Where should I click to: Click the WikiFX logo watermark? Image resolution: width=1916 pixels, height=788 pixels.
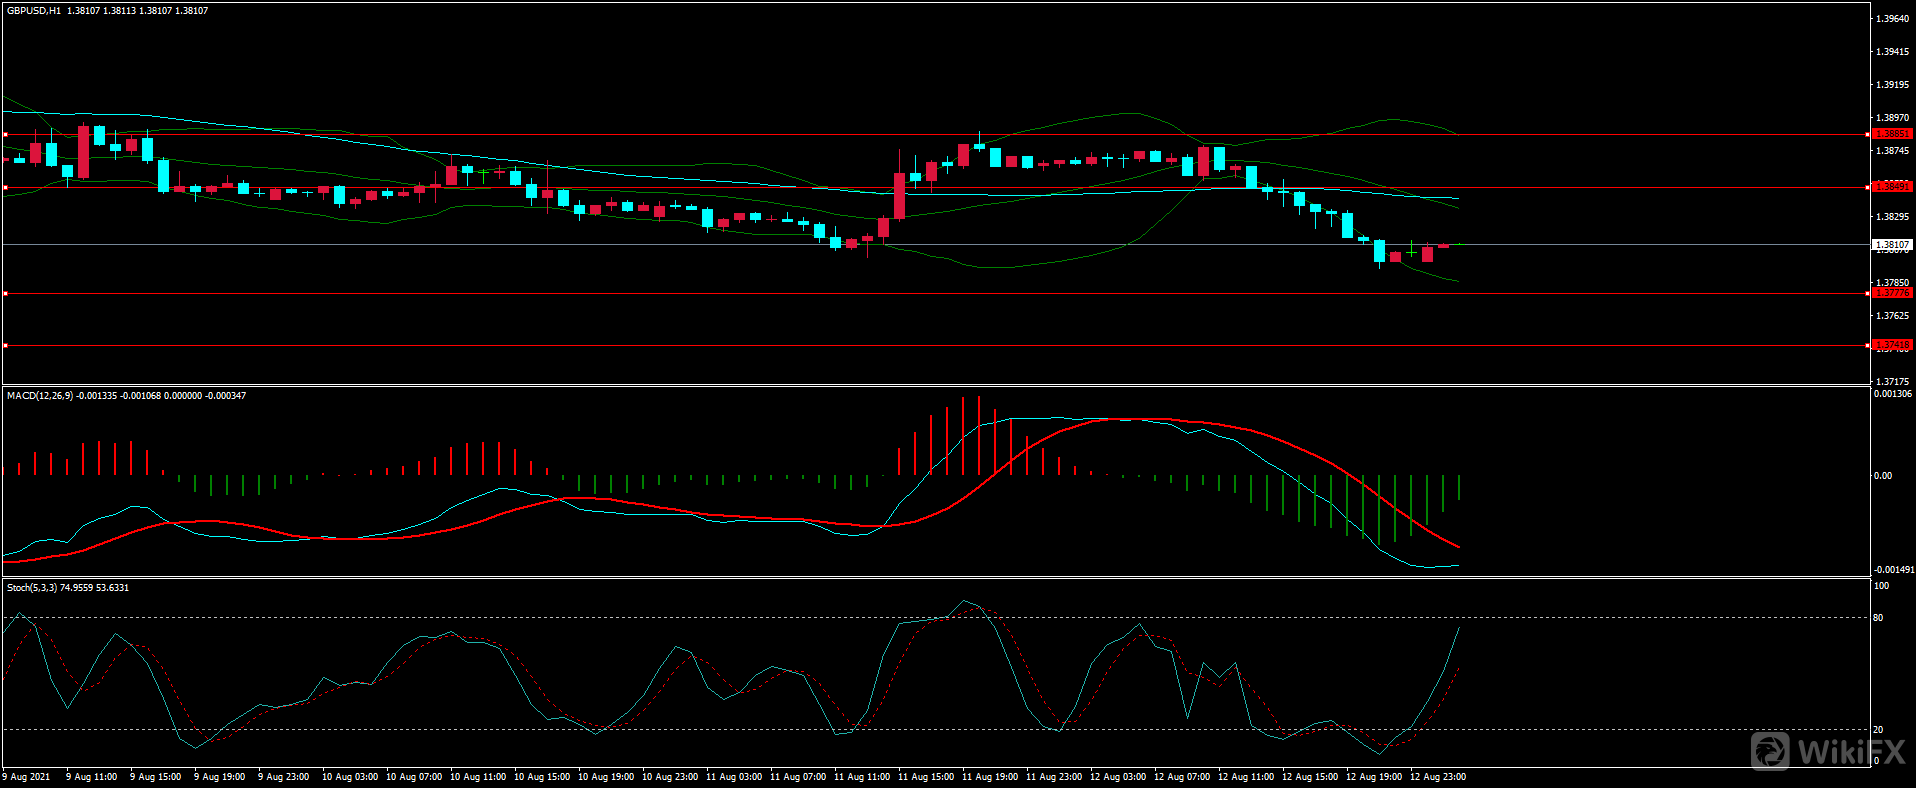(x=1829, y=751)
